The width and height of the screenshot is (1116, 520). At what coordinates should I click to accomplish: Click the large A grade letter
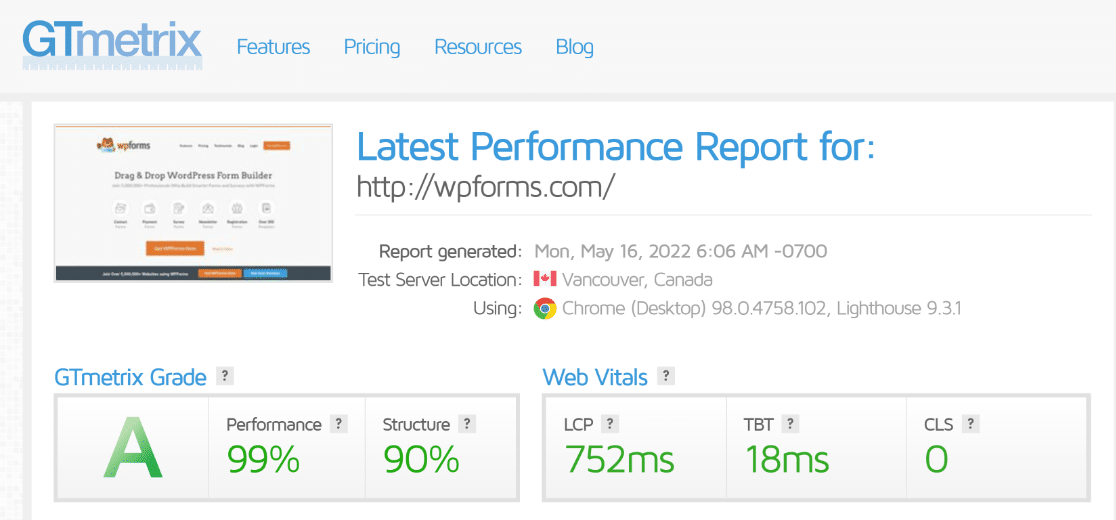[132, 449]
